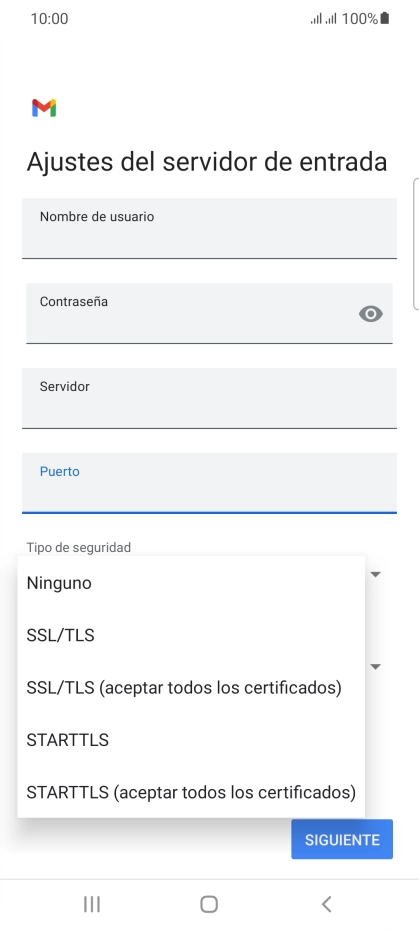Viewport: 419px width, 931px height.
Task: Toggle password visibility eye icon
Action: [371, 314]
